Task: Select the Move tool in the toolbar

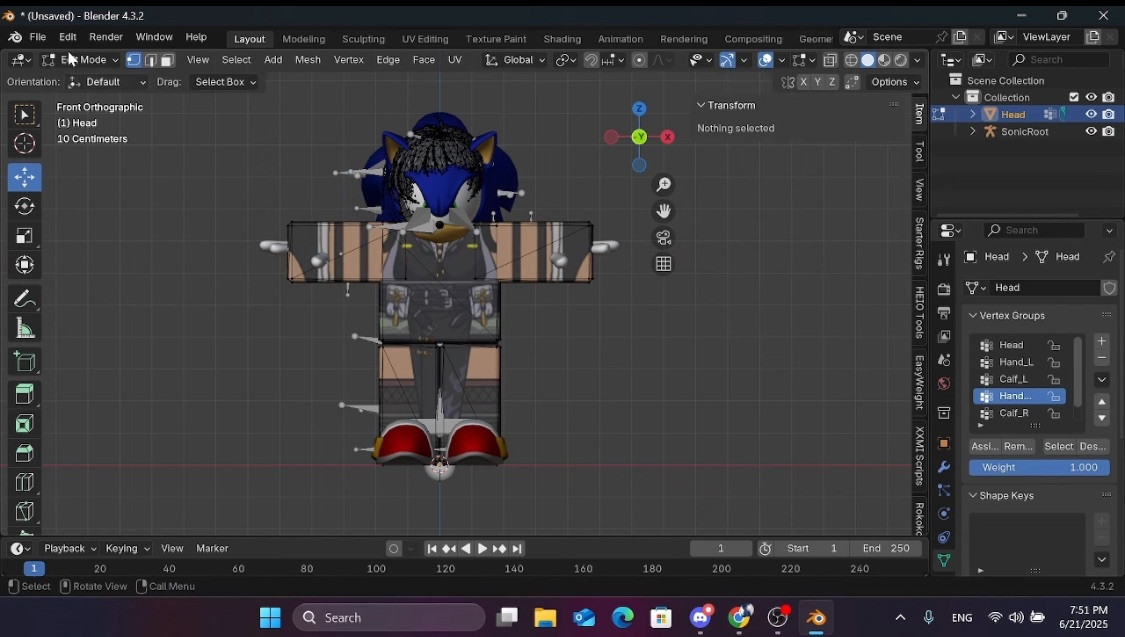Action: 25,177
